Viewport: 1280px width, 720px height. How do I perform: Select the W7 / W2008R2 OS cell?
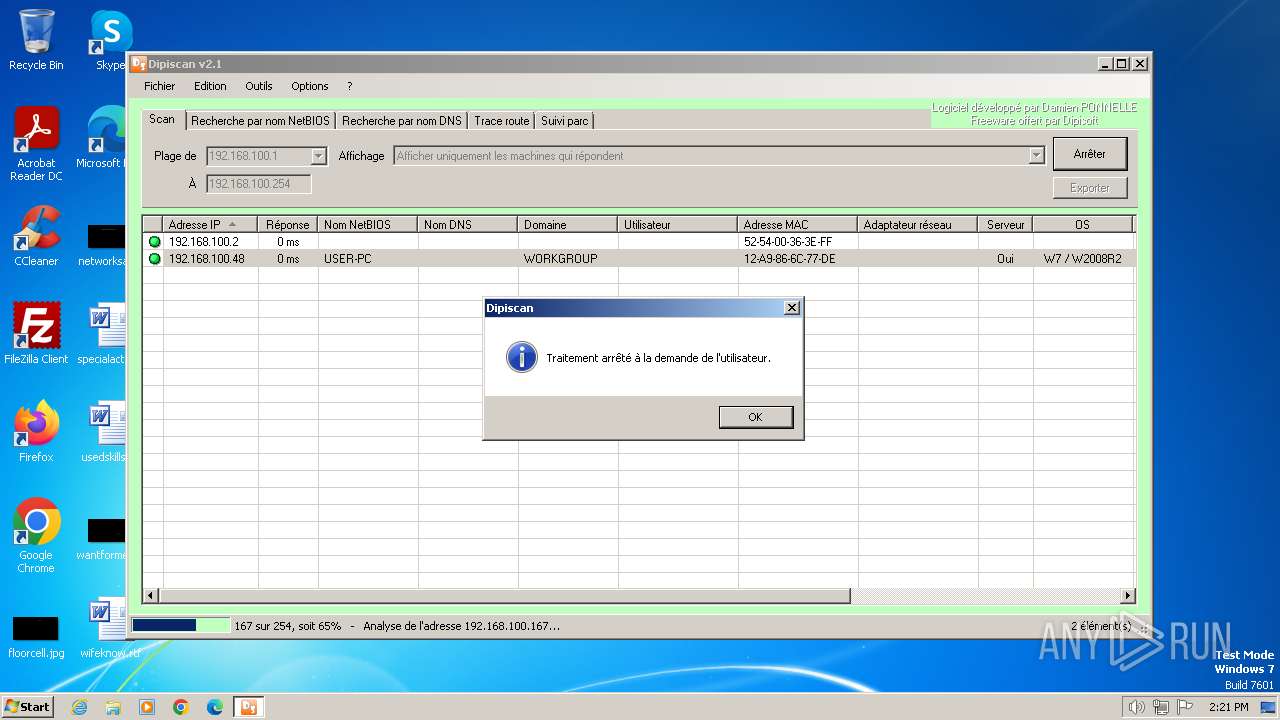[x=1083, y=259]
